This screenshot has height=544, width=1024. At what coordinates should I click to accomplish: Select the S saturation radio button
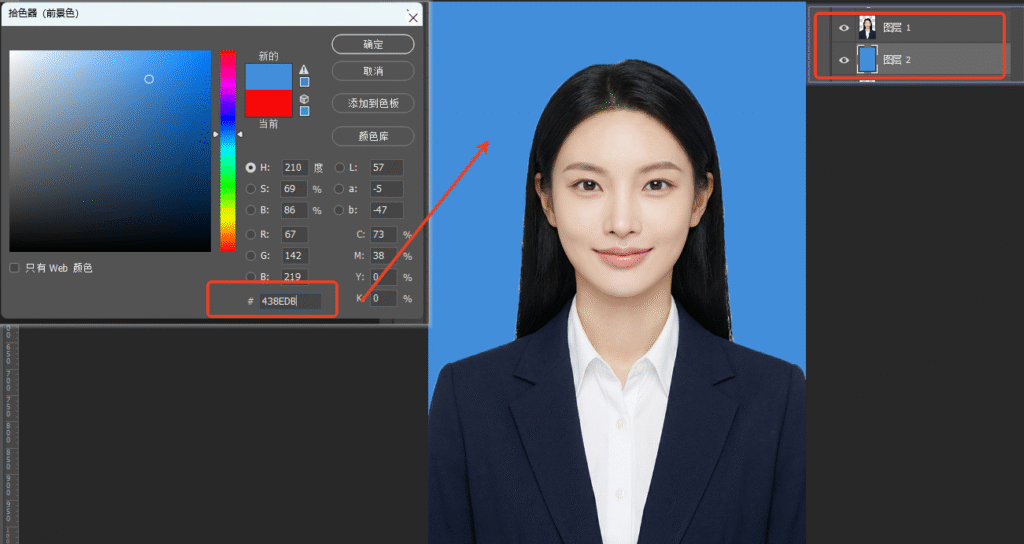[x=251, y=189]
